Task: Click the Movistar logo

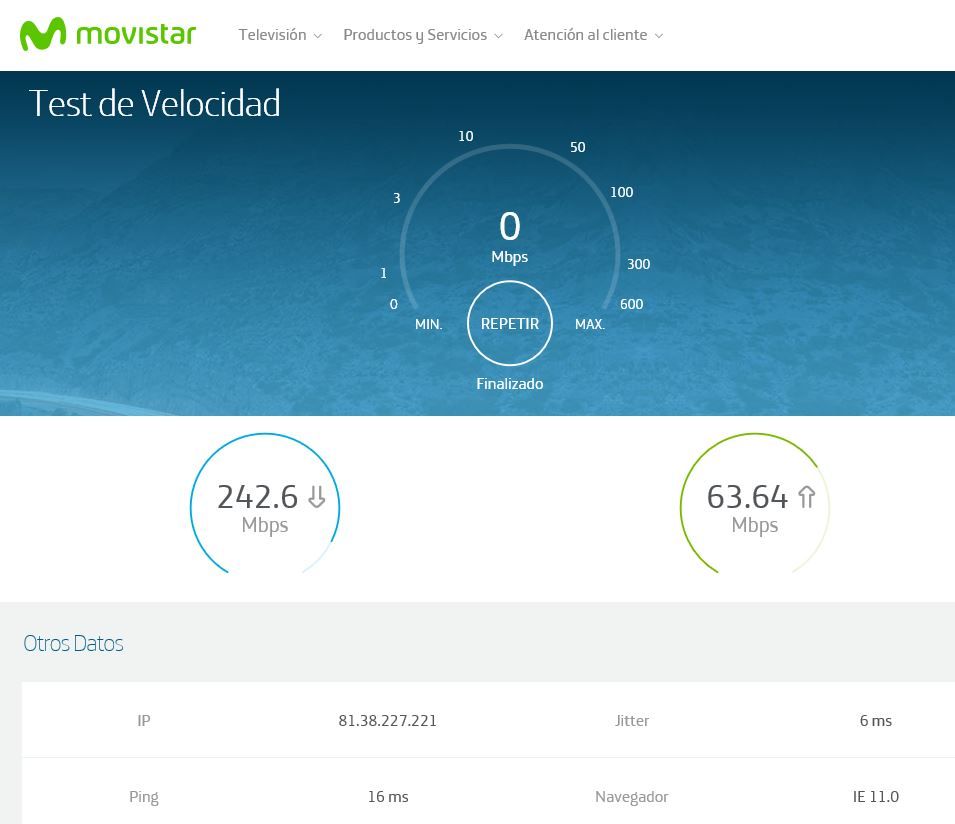Action: pyautogui.click(x=108, y=34)
